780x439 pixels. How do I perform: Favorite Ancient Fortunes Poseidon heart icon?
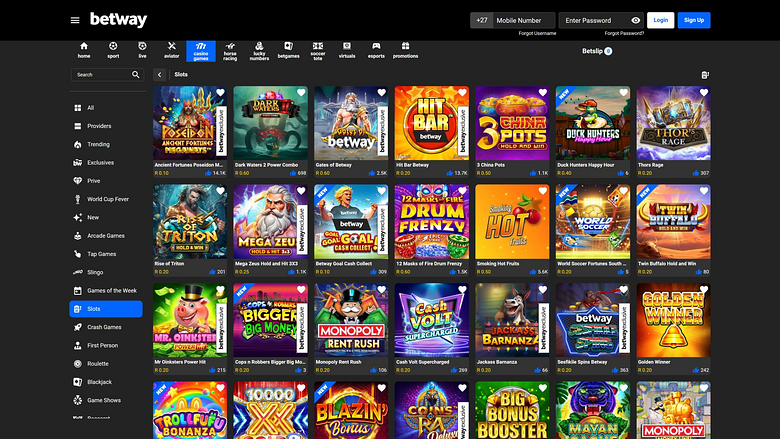pos(220,92)
